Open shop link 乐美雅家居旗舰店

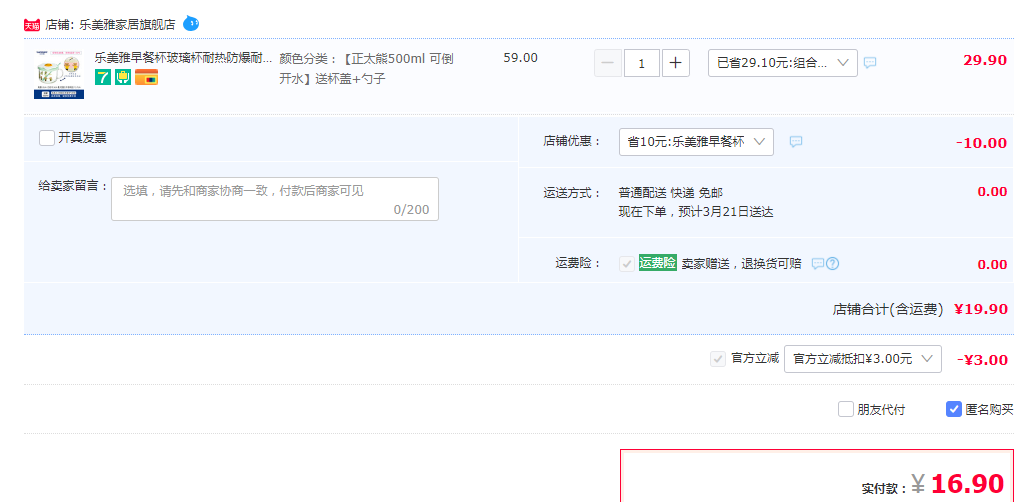click(128, 25)
